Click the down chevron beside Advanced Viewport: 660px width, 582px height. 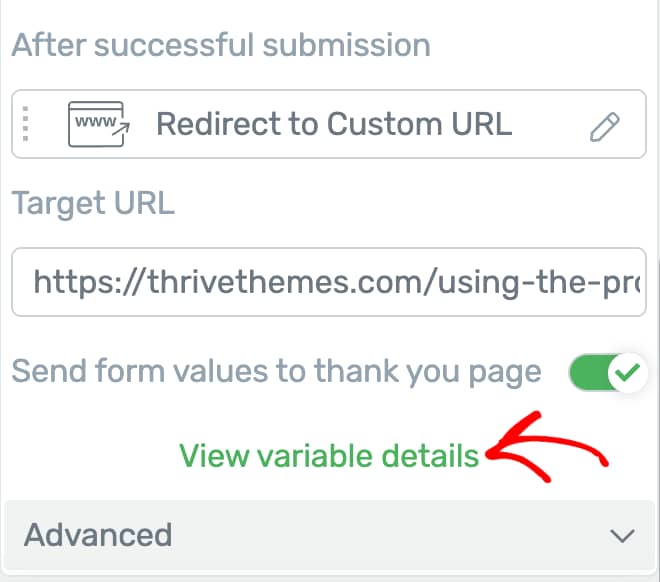pyautogui.click(x=622, y=536)
